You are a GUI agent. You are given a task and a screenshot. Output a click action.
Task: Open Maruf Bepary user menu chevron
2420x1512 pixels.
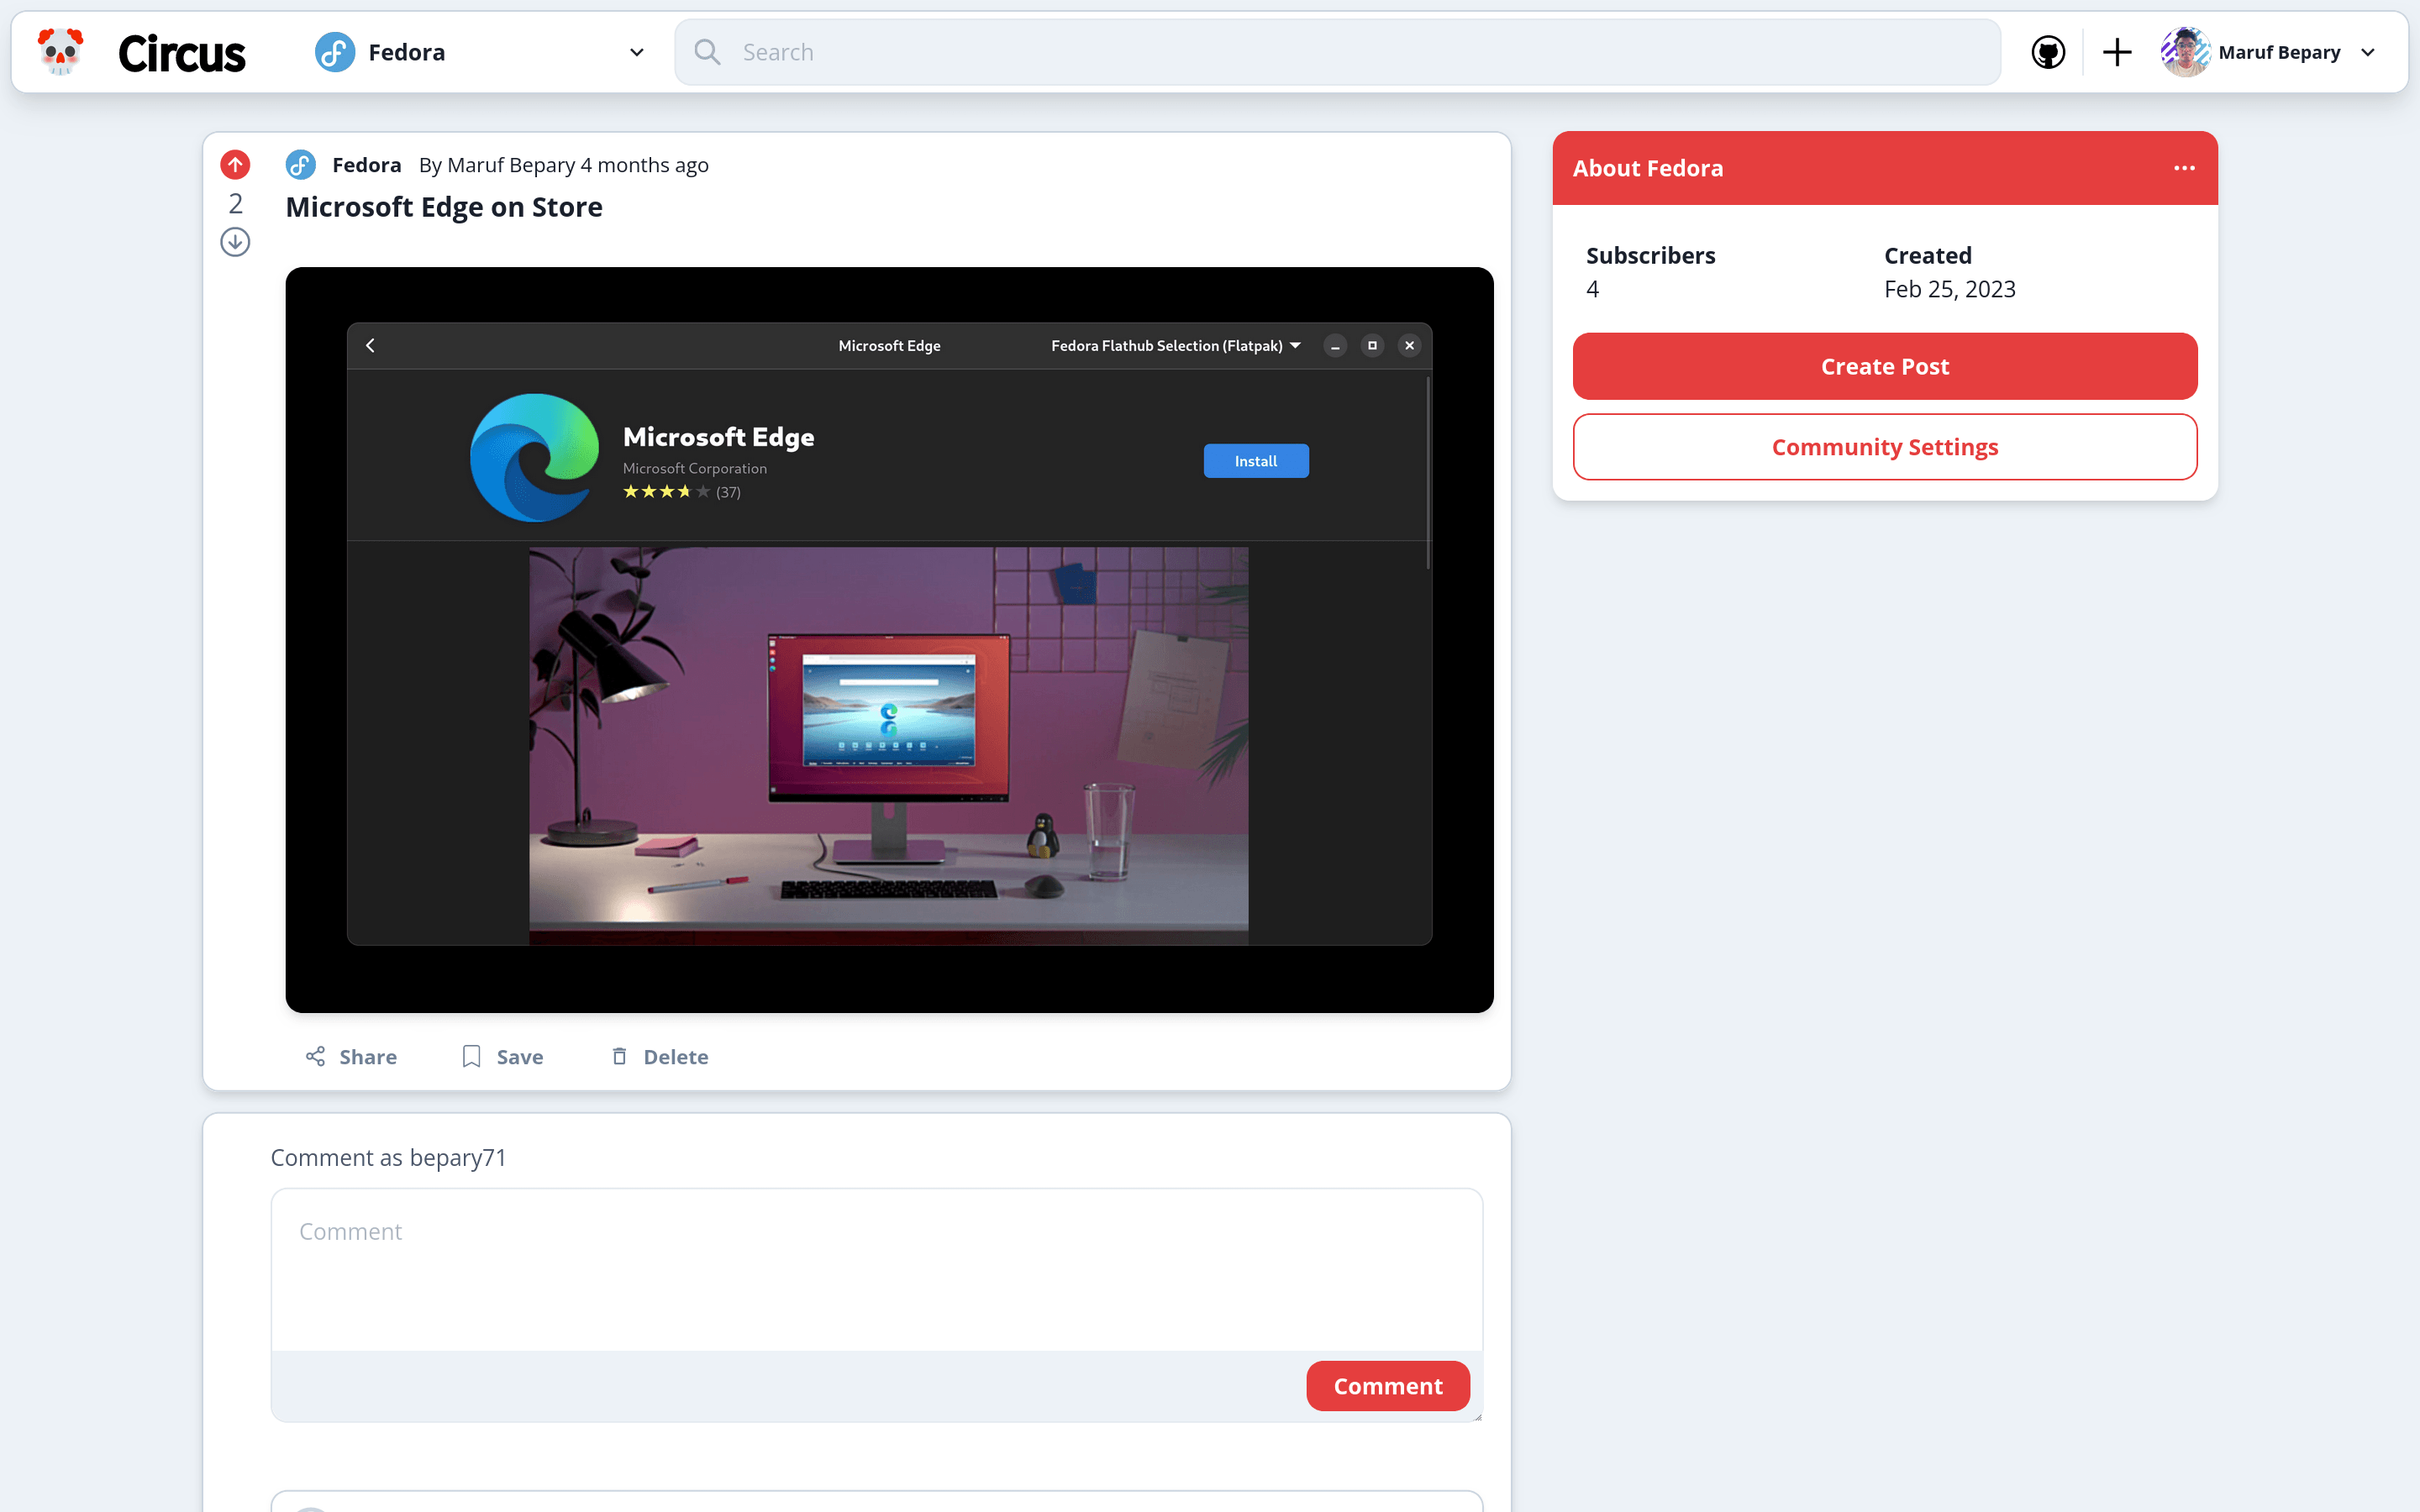coord(2367,53)
